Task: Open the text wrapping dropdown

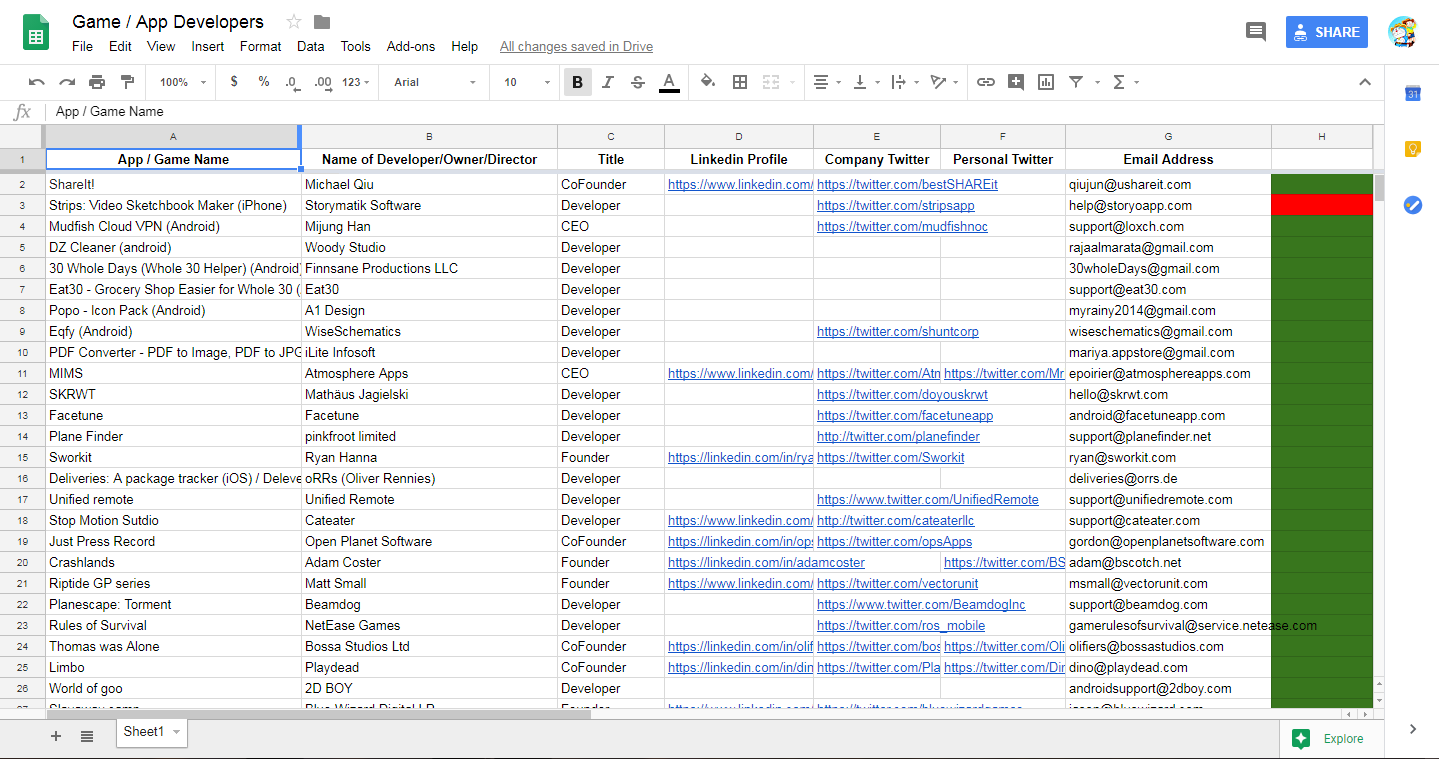Action: coord(905,82)
